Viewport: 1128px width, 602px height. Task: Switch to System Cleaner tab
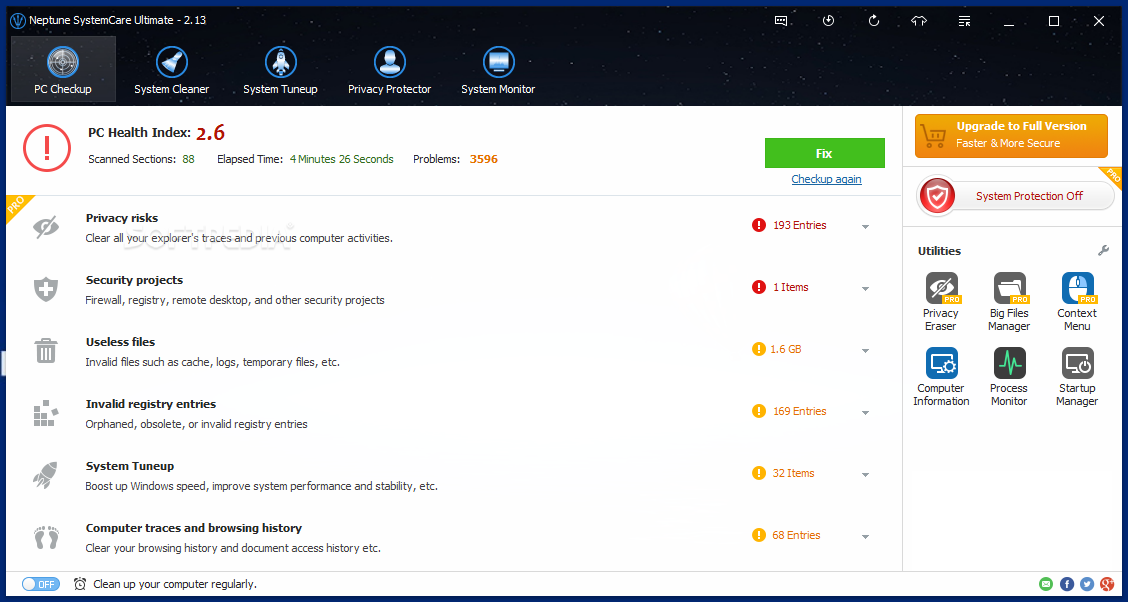click(171, 68)
